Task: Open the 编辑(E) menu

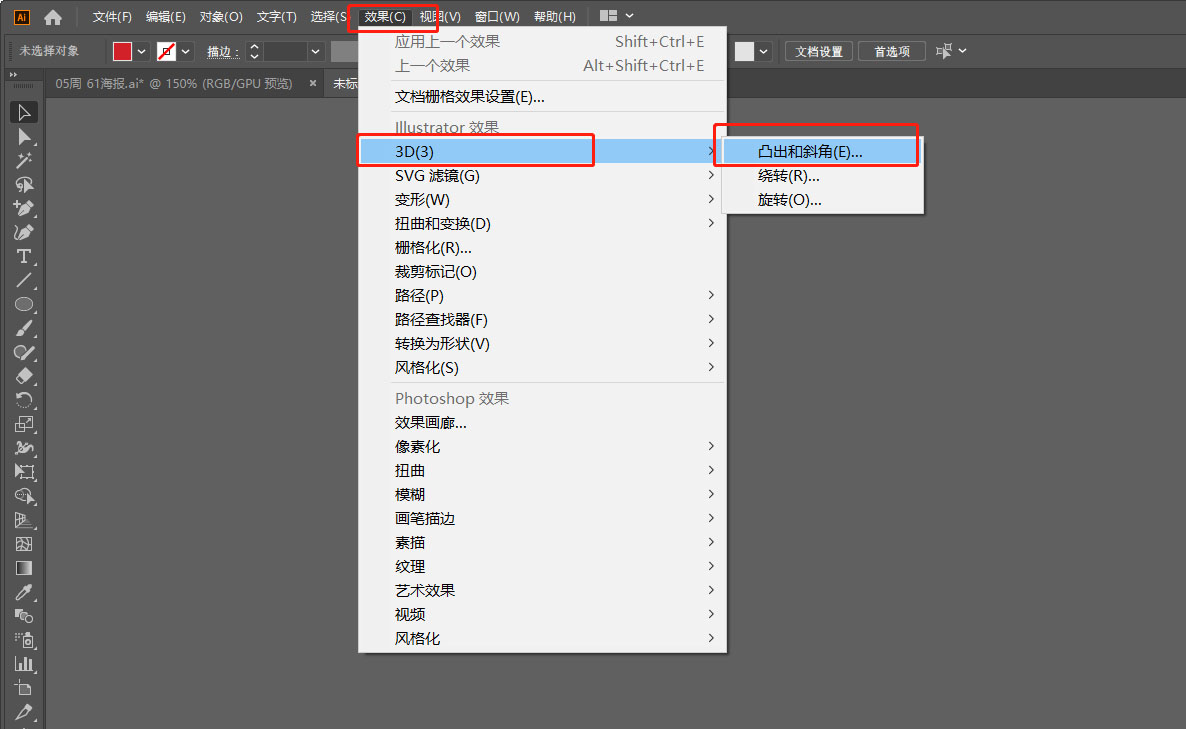Action: 166,17
